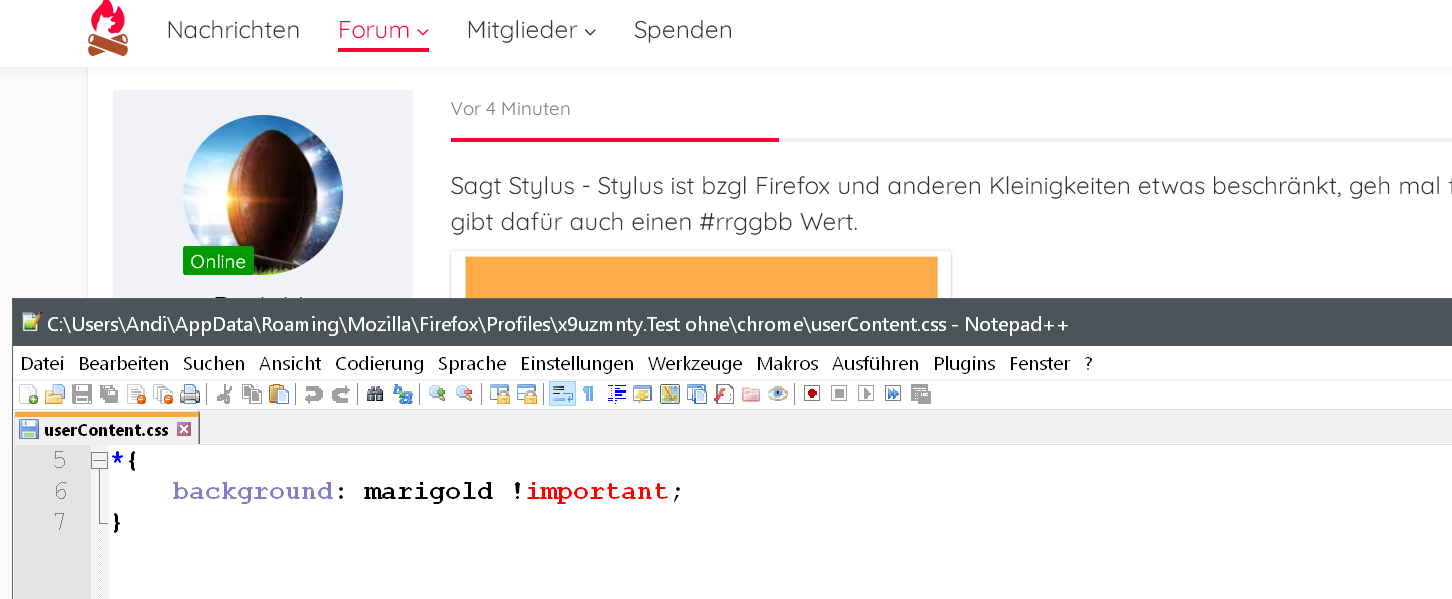The height and width of the screenshot is (599, 1452).
Task: Collapse the code fold at line 5
Action: [x=98, y=461]
